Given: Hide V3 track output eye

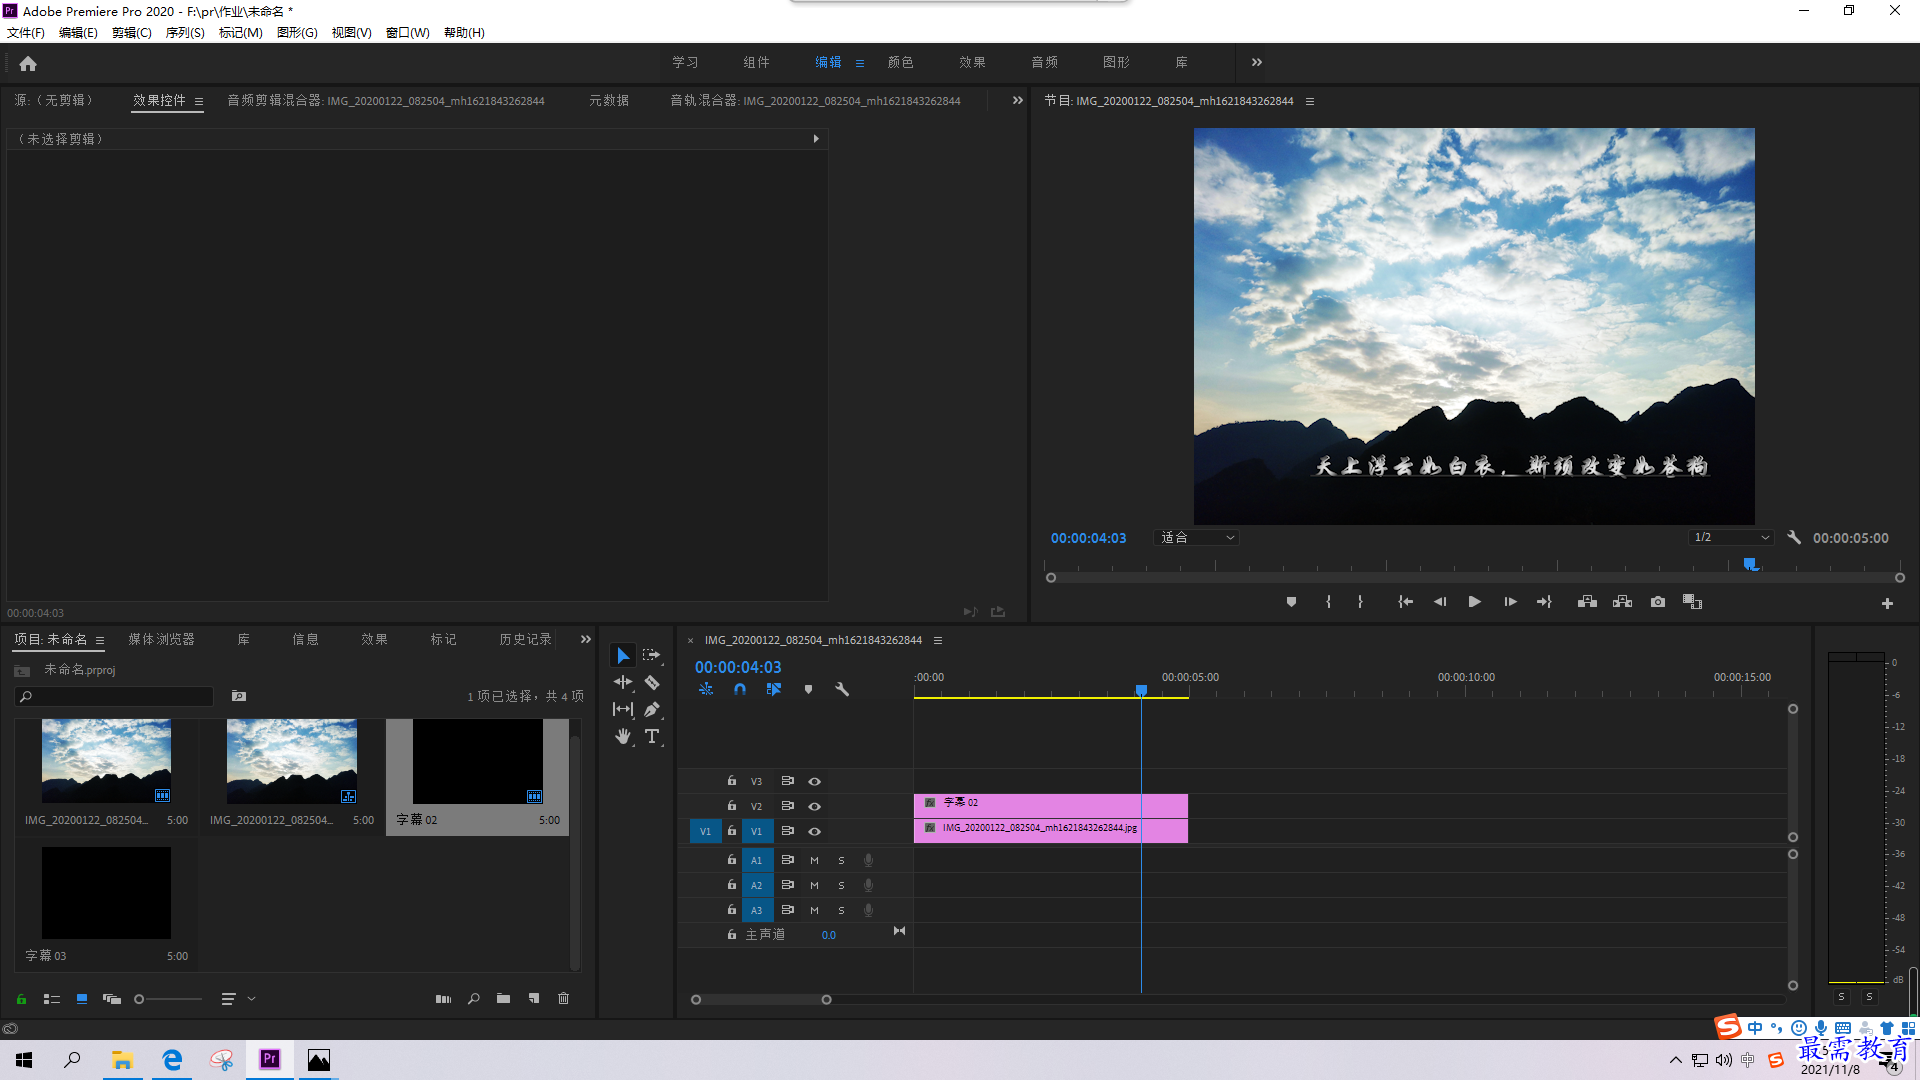Looking at the screenshot, I should coord(814,781).
